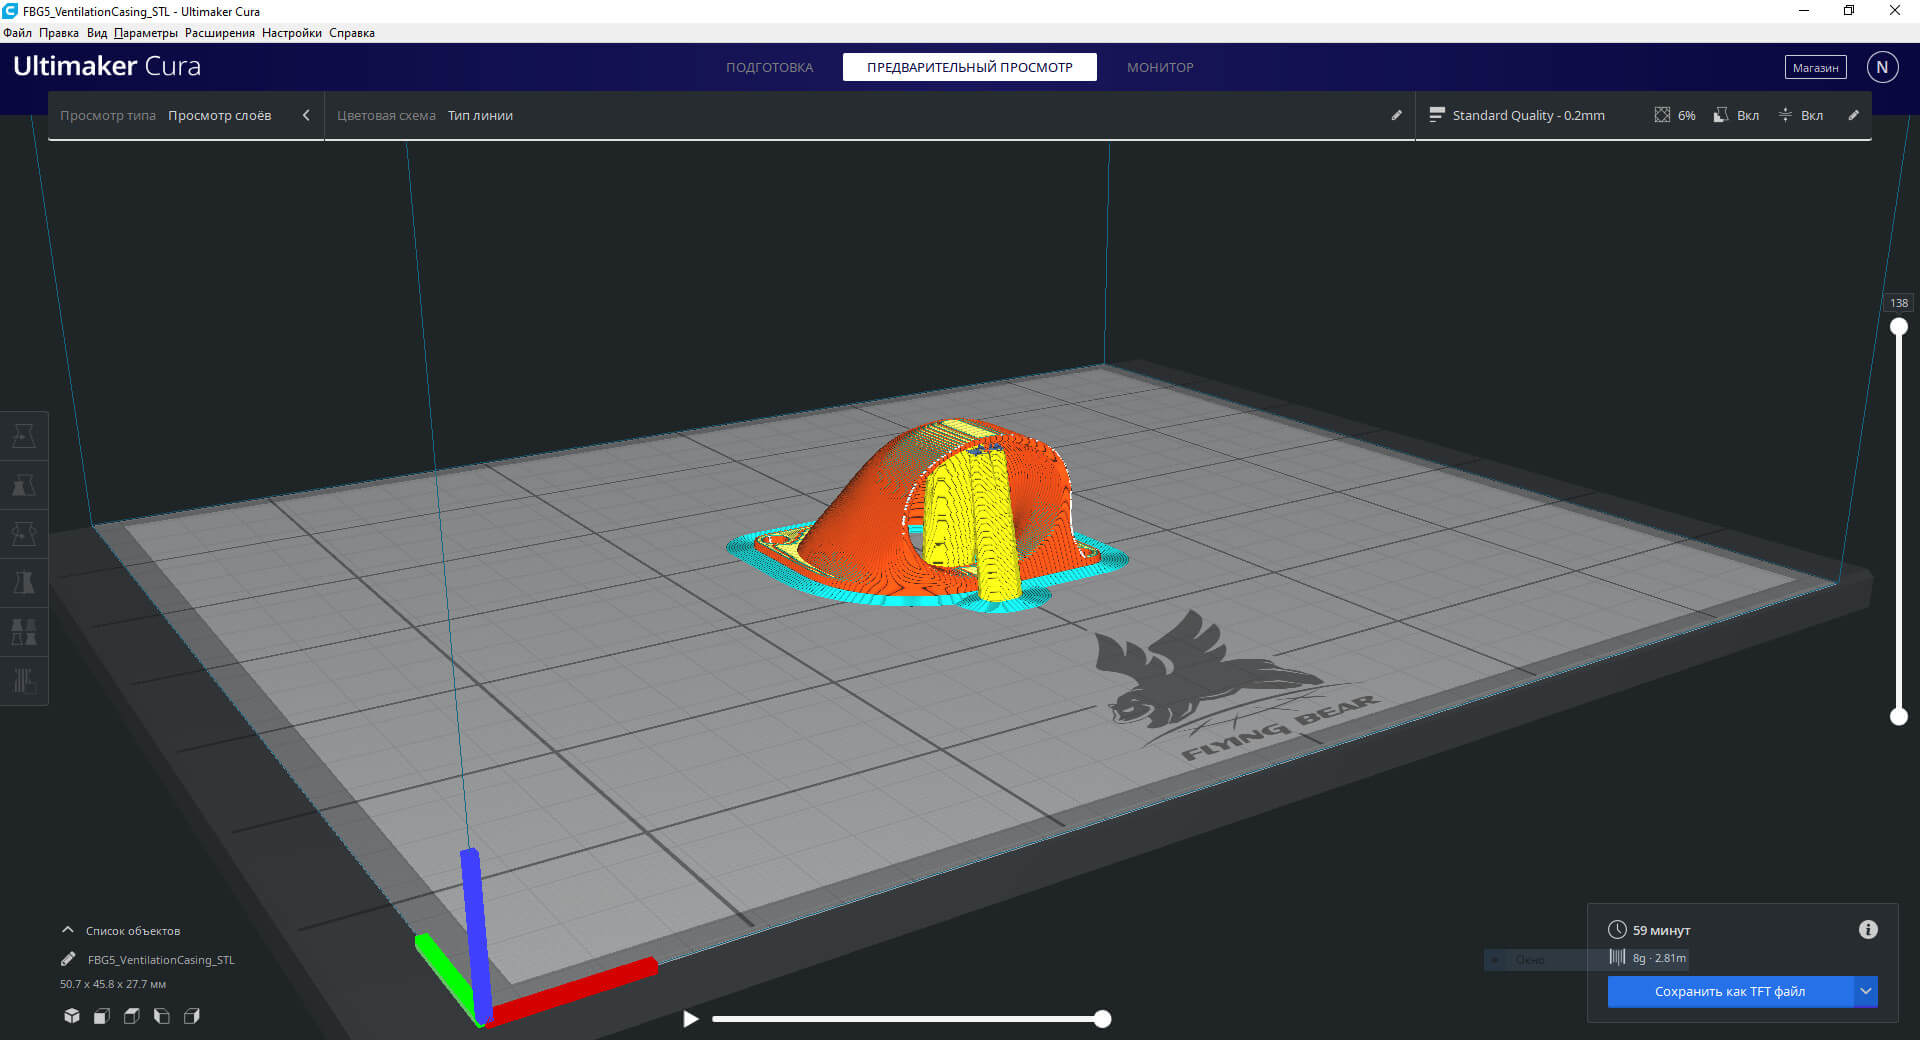Play the layer simulation
Image resolution: width=1920 pixels, height=1040 pixels.
coord(690,1019)
